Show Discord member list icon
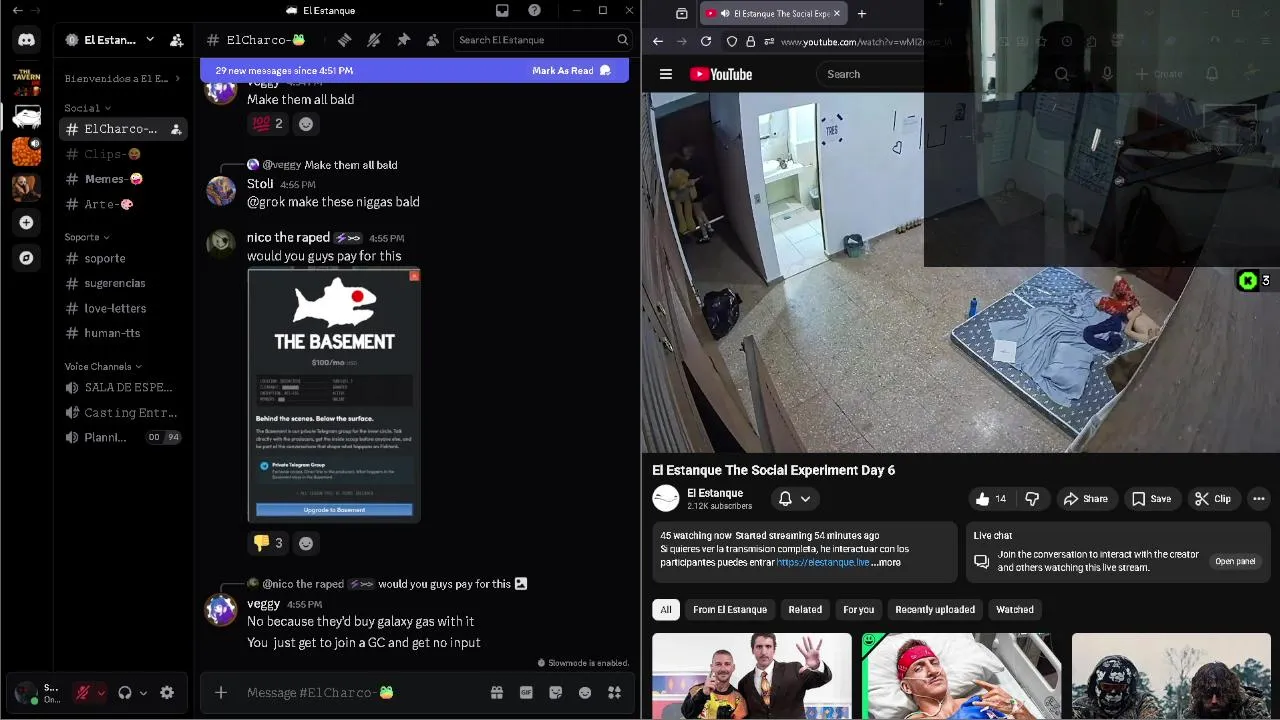 coord(433,40)
